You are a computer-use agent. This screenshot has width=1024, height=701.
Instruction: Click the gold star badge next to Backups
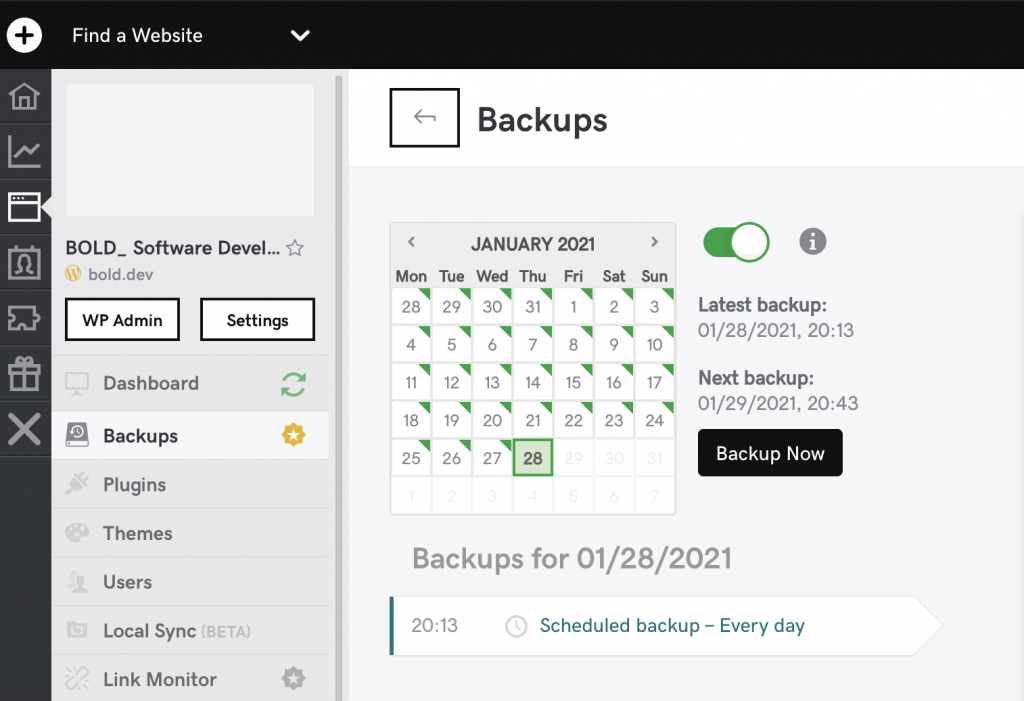(x=293, y=435)
